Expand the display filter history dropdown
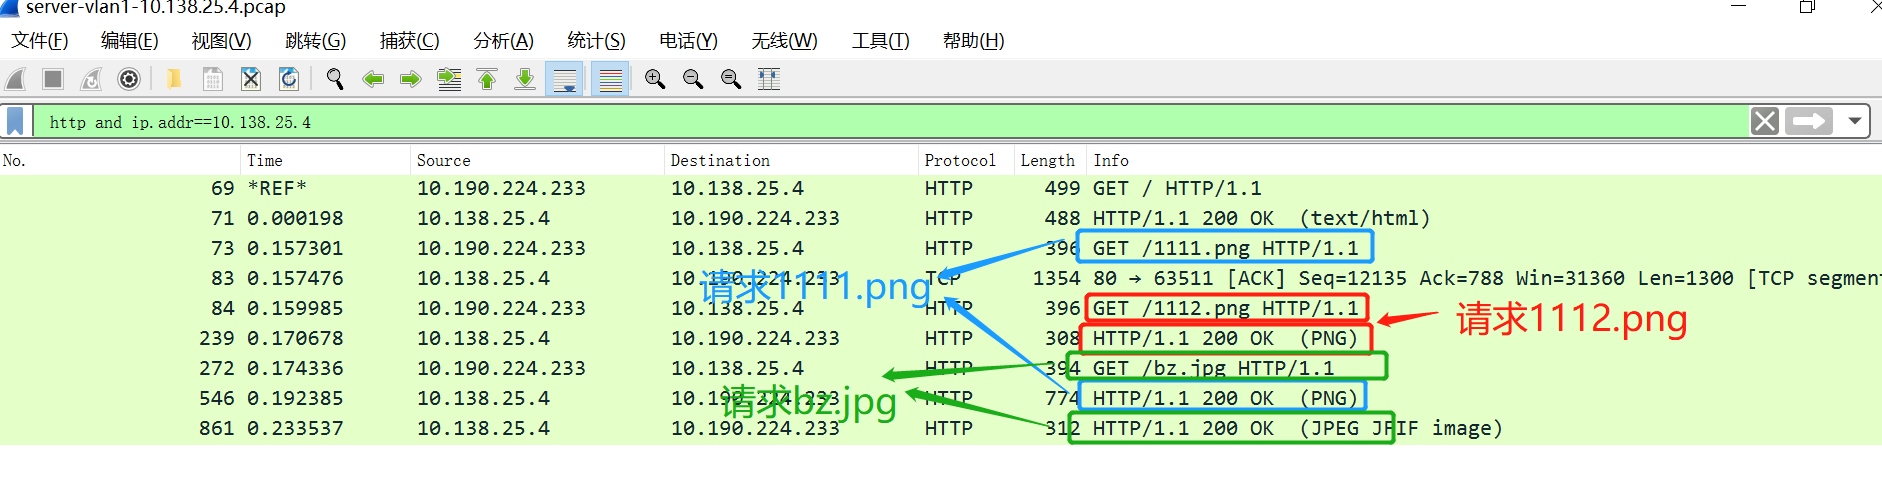This screenshot has width=1882, height=491. [x=1855, y=121]
